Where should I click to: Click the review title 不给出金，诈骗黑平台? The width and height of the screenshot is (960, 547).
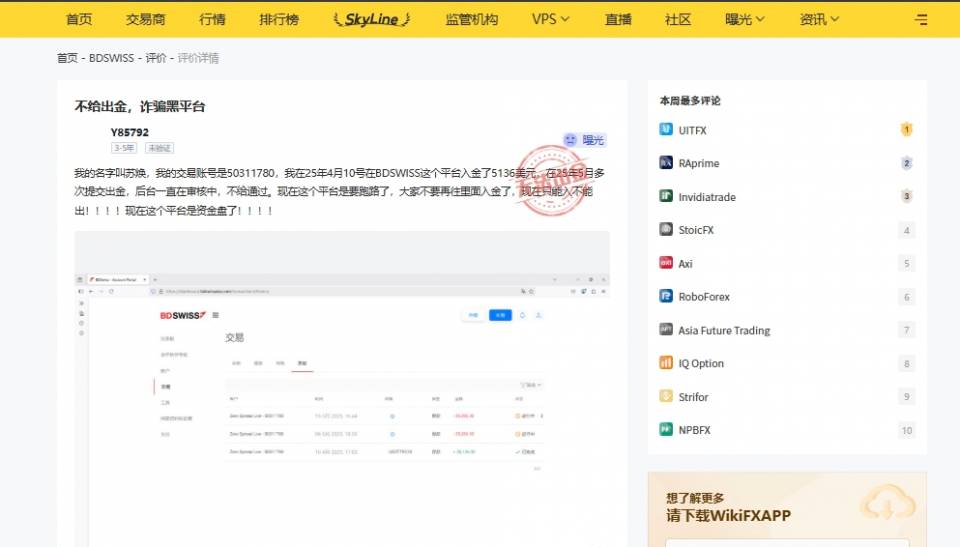pos(140,107)
